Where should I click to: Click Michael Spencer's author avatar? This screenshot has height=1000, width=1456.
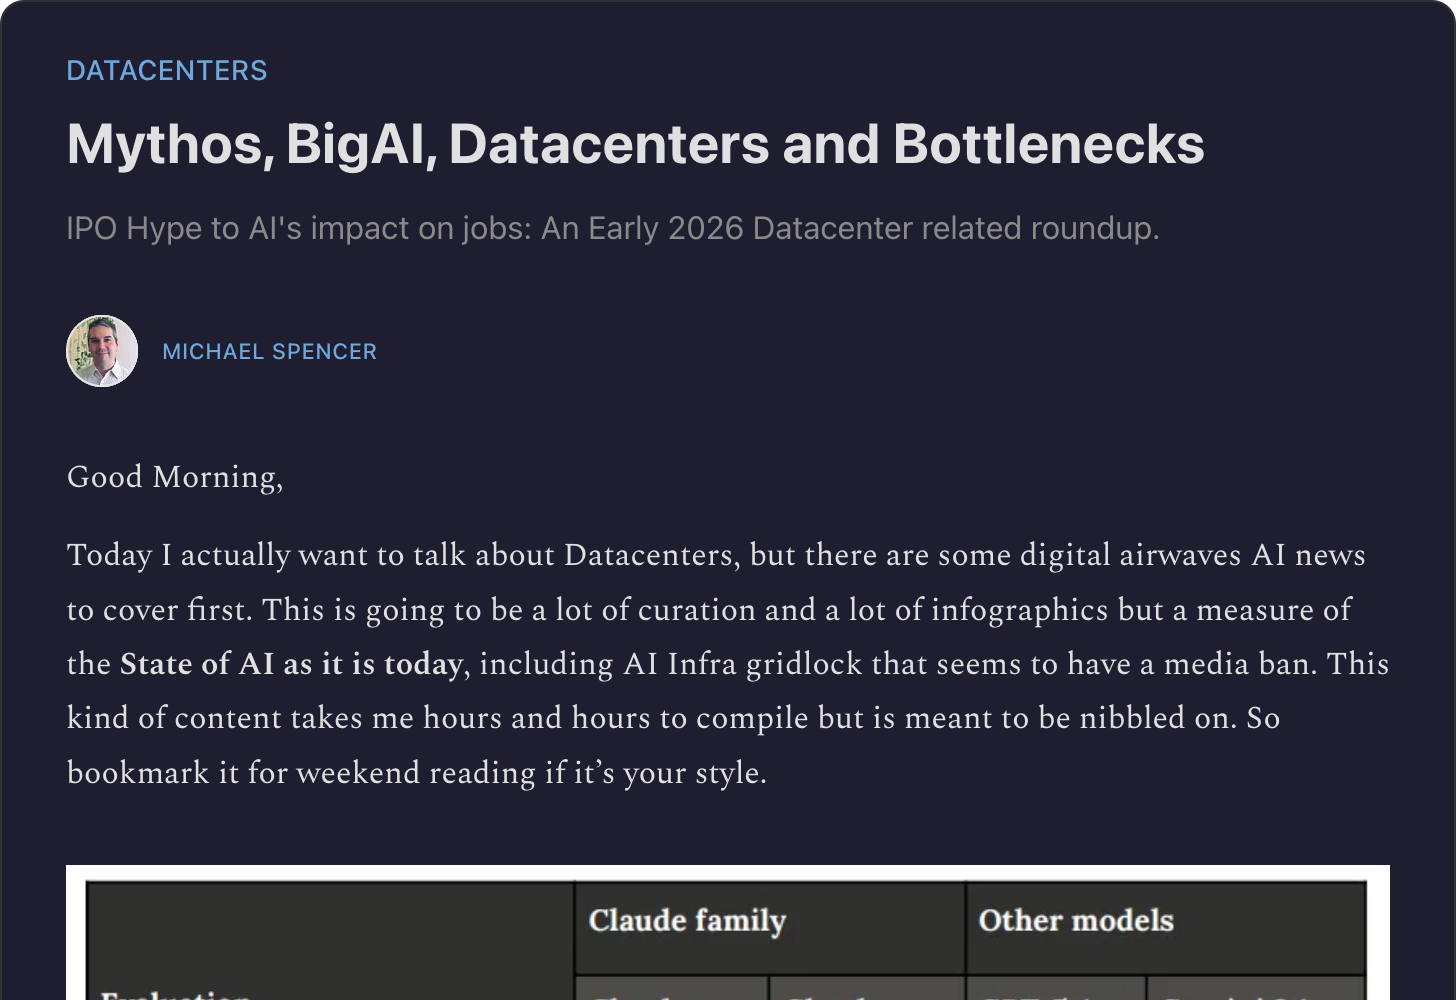[102, 351]
